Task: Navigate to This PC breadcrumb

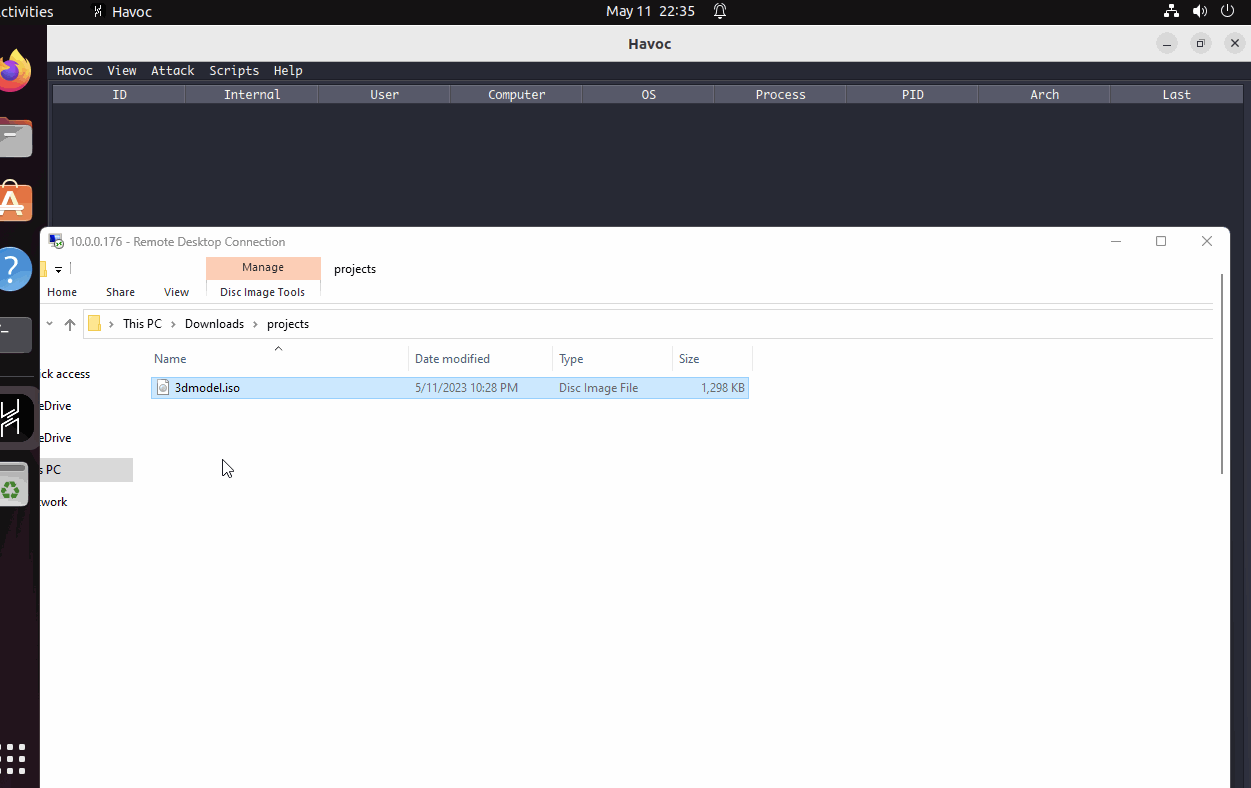Action: point(142,324)
